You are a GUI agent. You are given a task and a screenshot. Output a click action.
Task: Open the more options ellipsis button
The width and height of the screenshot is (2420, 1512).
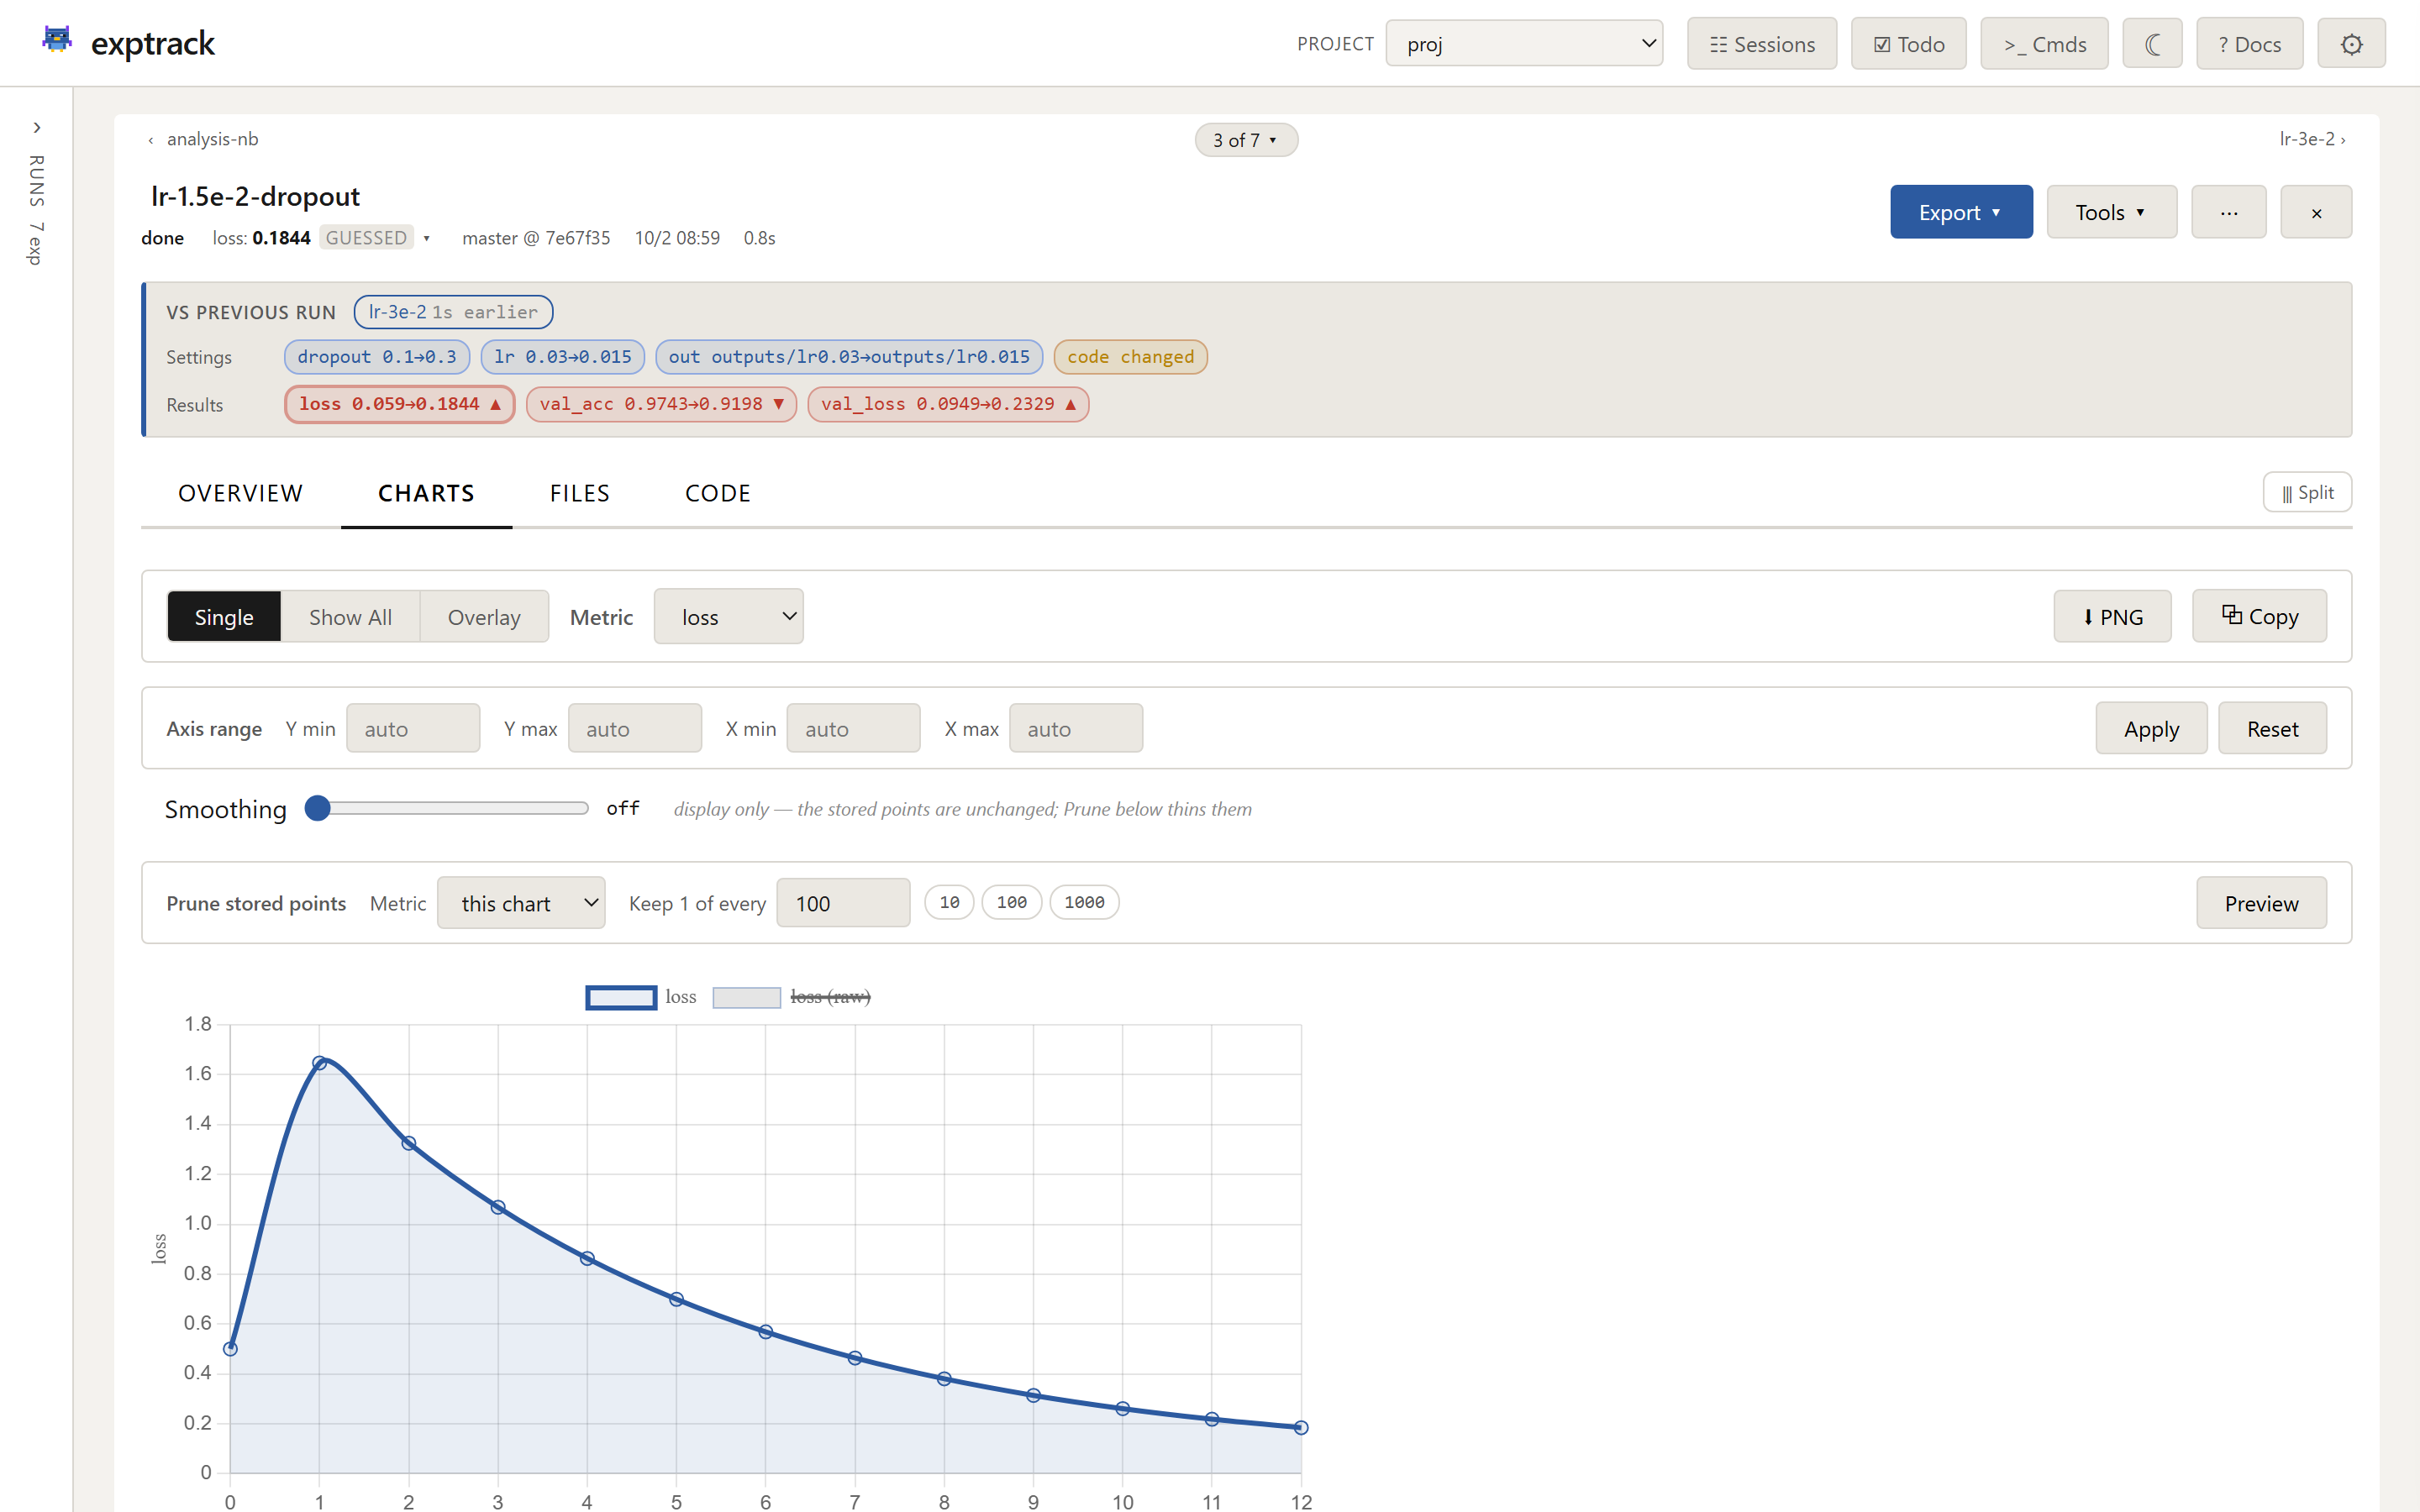(x=2228, y=212)
